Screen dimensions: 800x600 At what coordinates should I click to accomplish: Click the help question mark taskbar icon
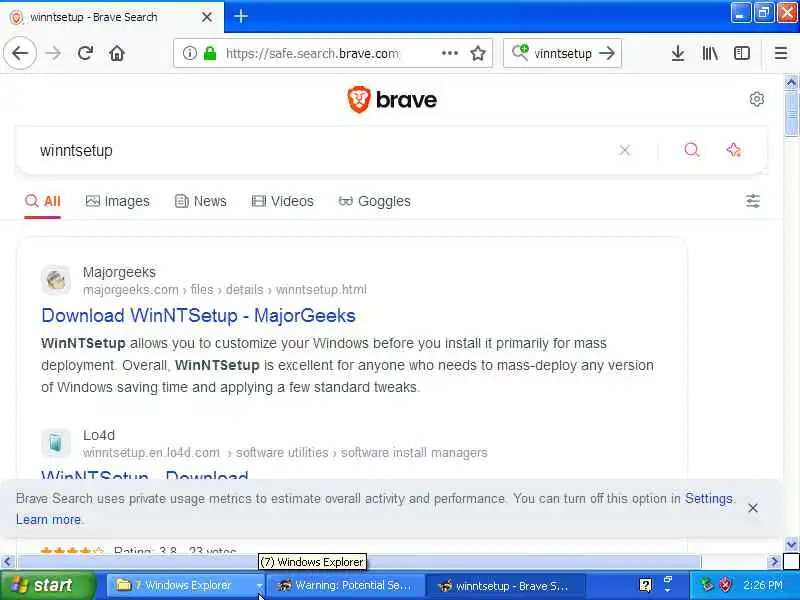(645, 585)
